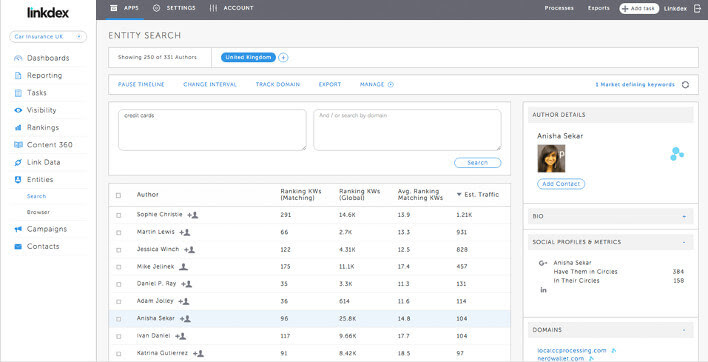Check the box for Martin Lewis
Viewport: 708px width, 362px height.
118,232
